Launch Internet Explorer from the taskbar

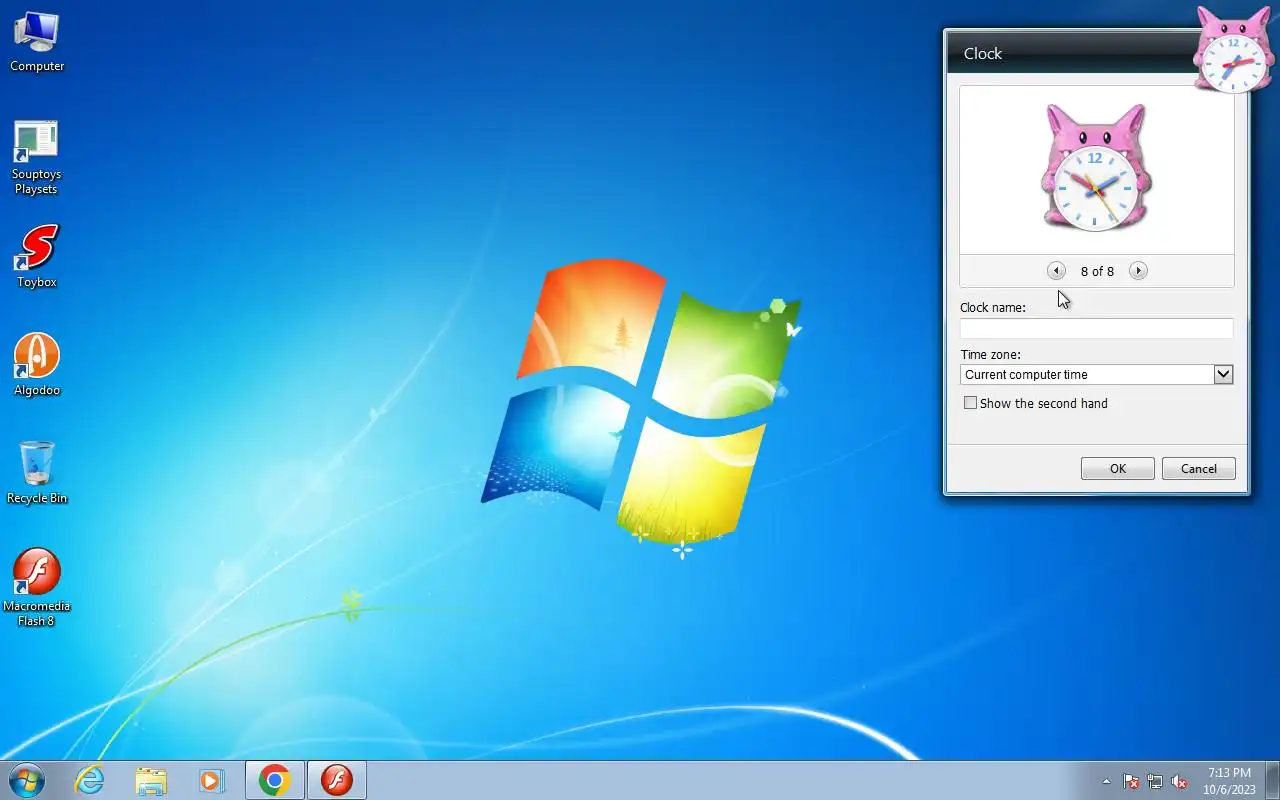click(x=90, y=780)
